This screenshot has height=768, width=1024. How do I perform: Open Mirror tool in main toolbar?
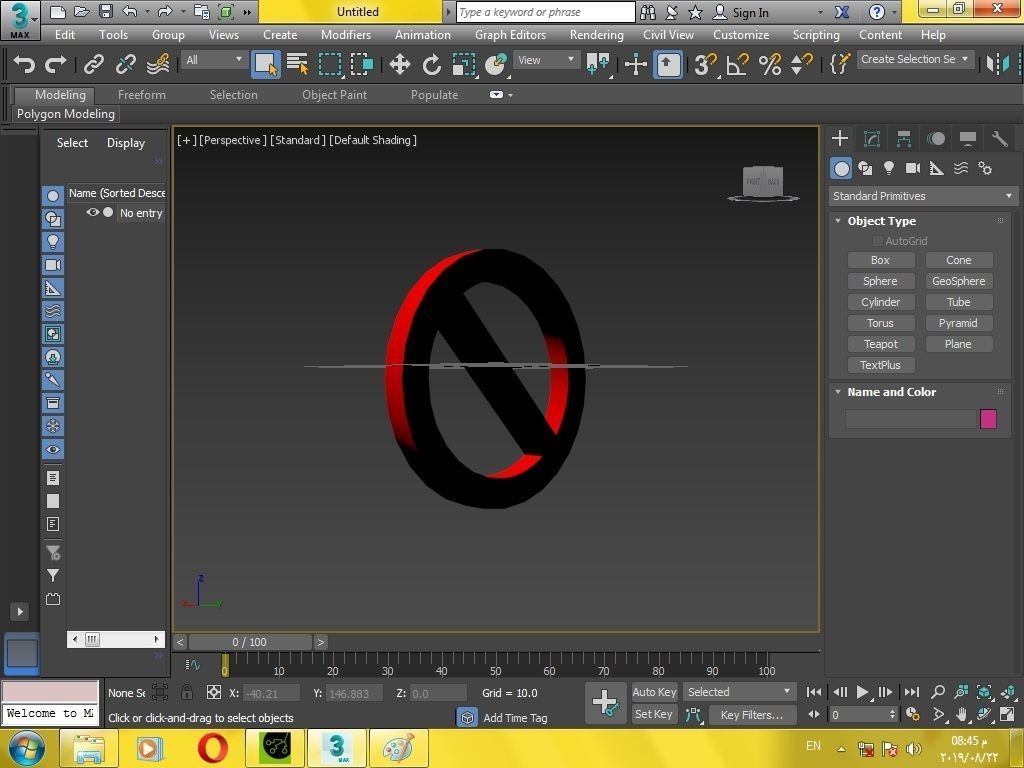click(x=997, y=64)
